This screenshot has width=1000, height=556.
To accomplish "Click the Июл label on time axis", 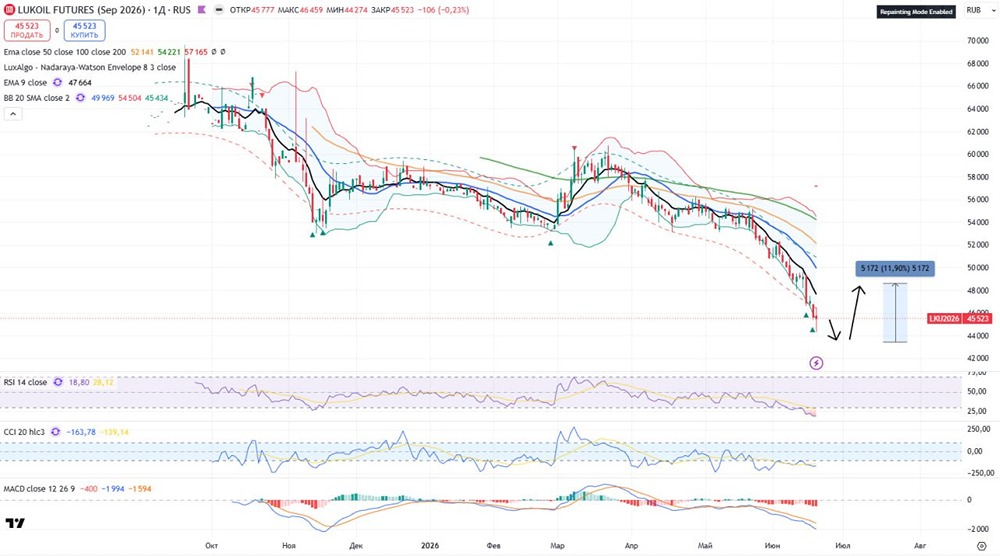I will click(842, 546).
